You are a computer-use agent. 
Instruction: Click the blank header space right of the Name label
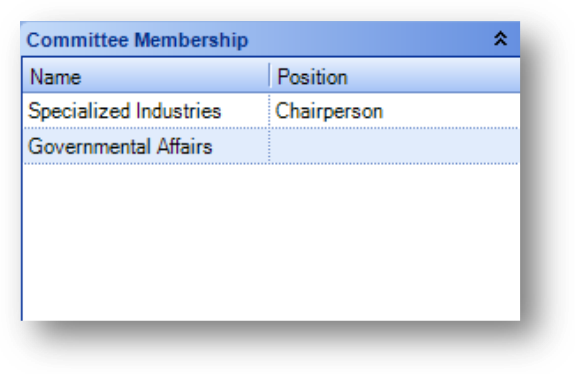(175, 76)
